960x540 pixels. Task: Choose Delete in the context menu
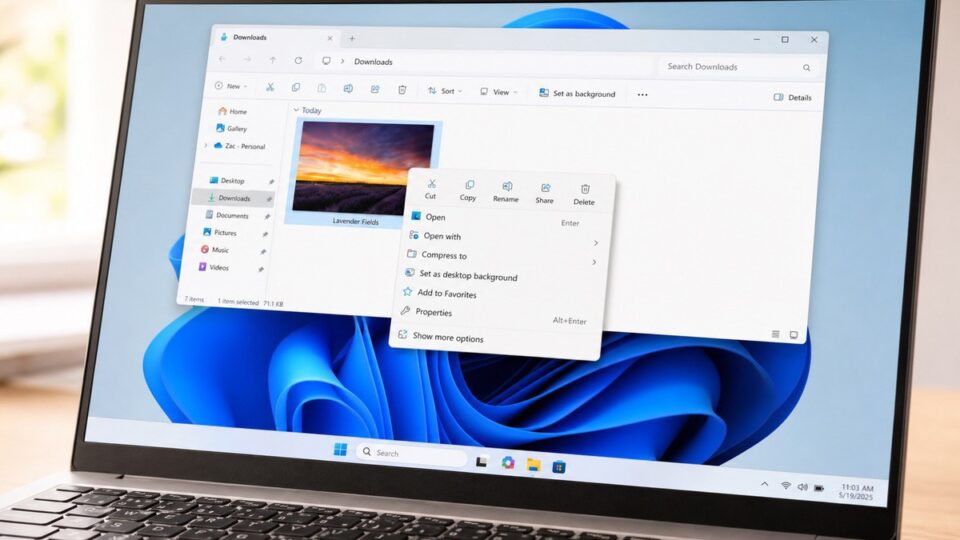tap(584, 195)
